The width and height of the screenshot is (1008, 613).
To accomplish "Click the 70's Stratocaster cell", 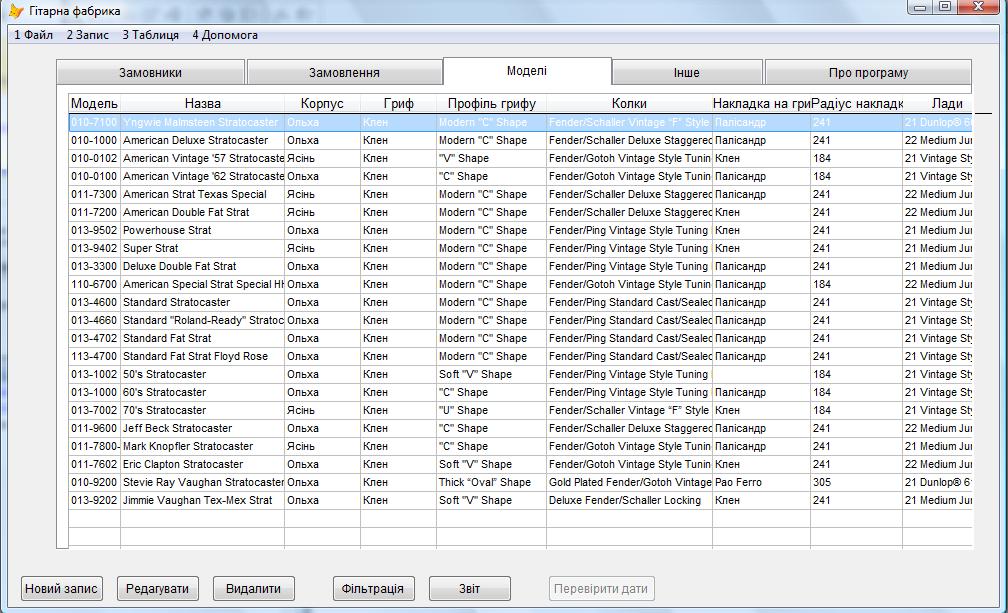I will pos(202,410).
